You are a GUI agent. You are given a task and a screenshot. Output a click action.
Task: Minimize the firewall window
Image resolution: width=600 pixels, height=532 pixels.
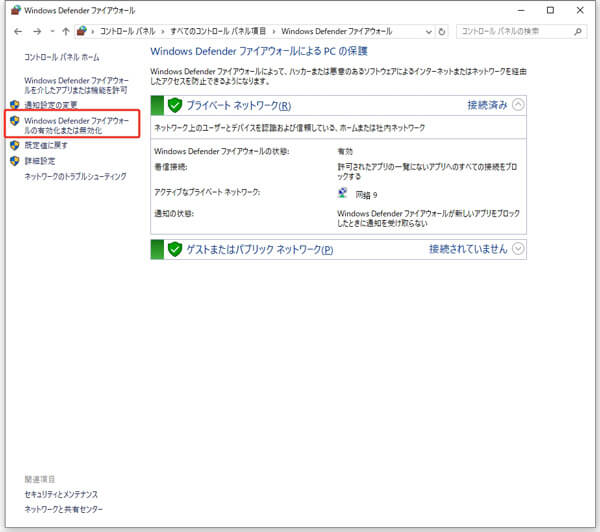pos(521,10)
